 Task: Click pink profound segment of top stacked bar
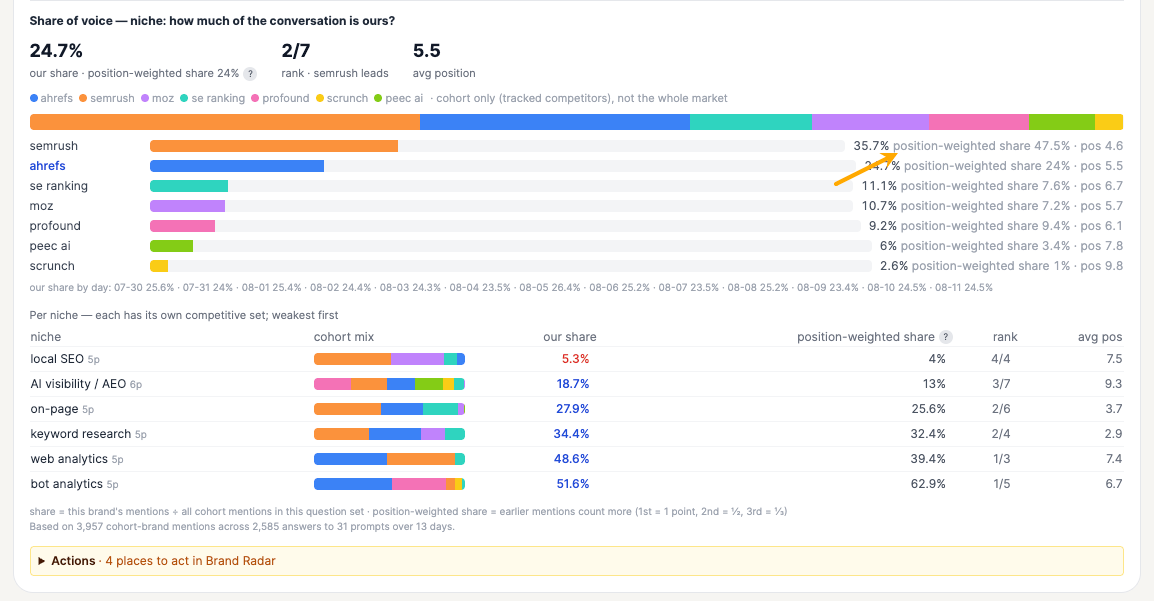coord(979,122)
